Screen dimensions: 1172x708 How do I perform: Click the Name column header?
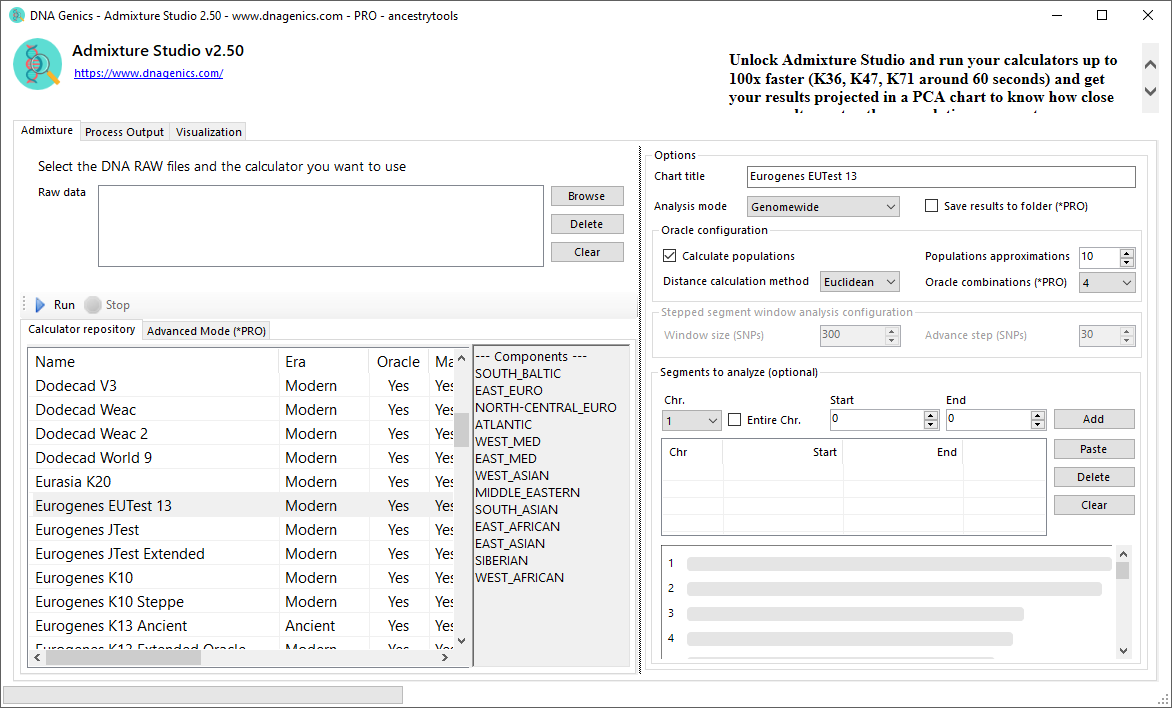153,361
